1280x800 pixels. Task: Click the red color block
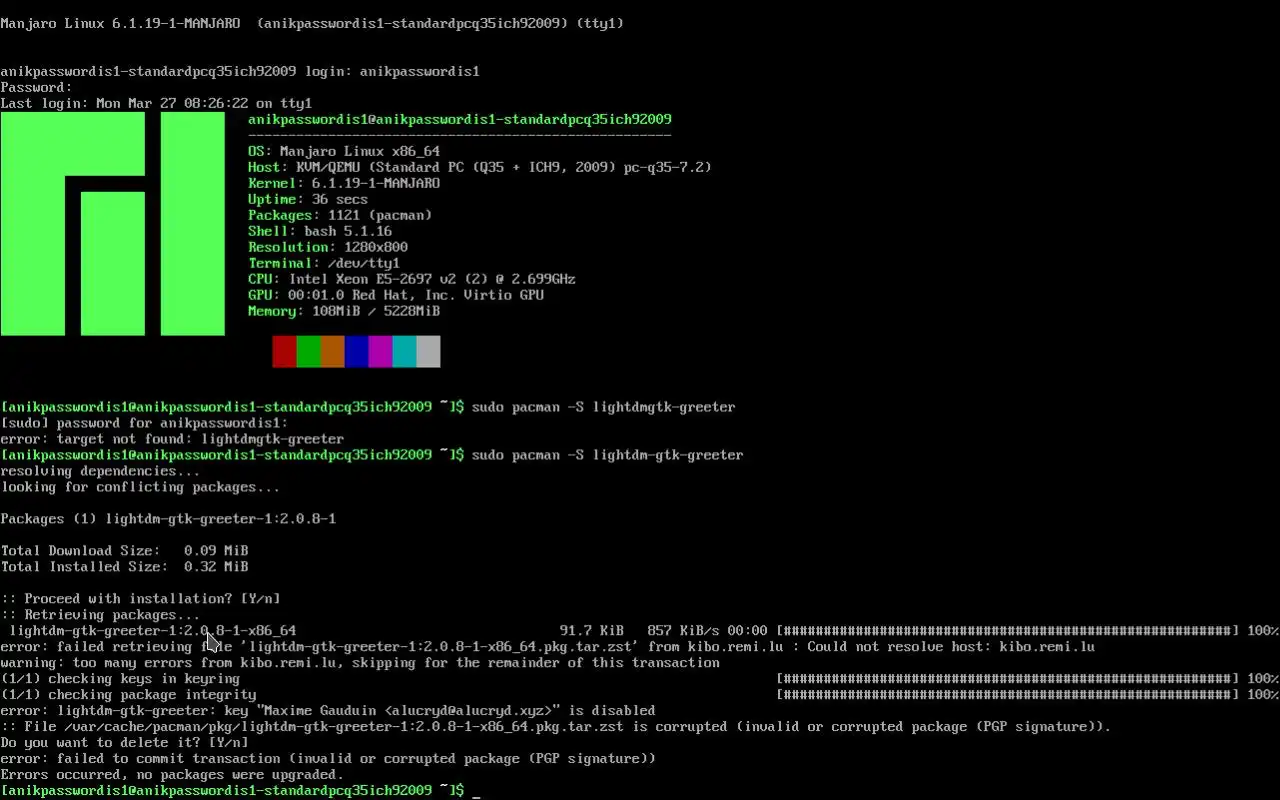284,351
